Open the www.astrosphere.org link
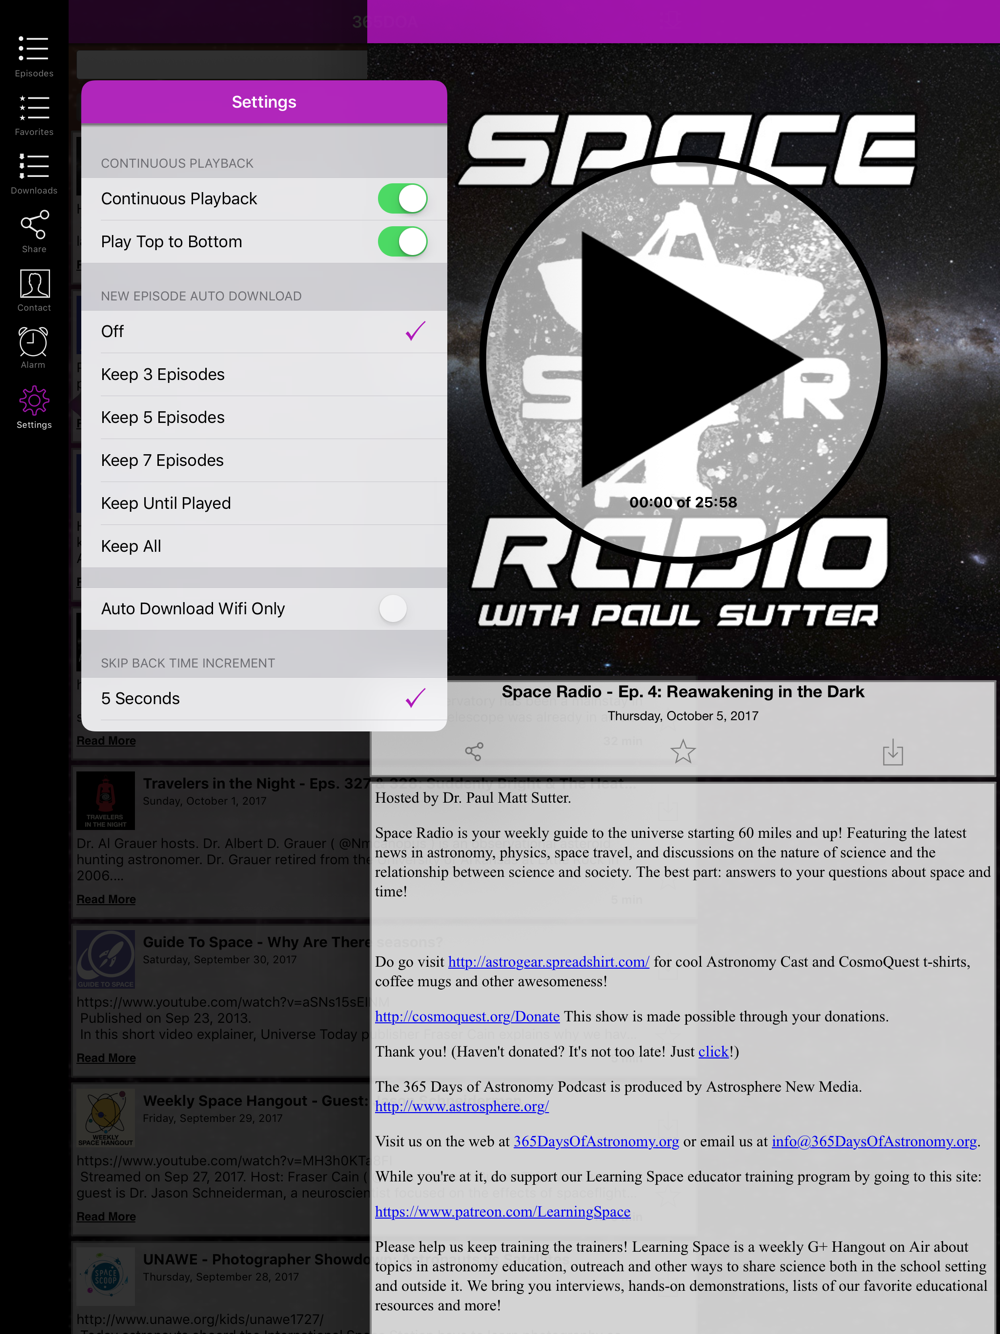The height and width of the screenshot is (1334, 1000). pos(462,1107)
